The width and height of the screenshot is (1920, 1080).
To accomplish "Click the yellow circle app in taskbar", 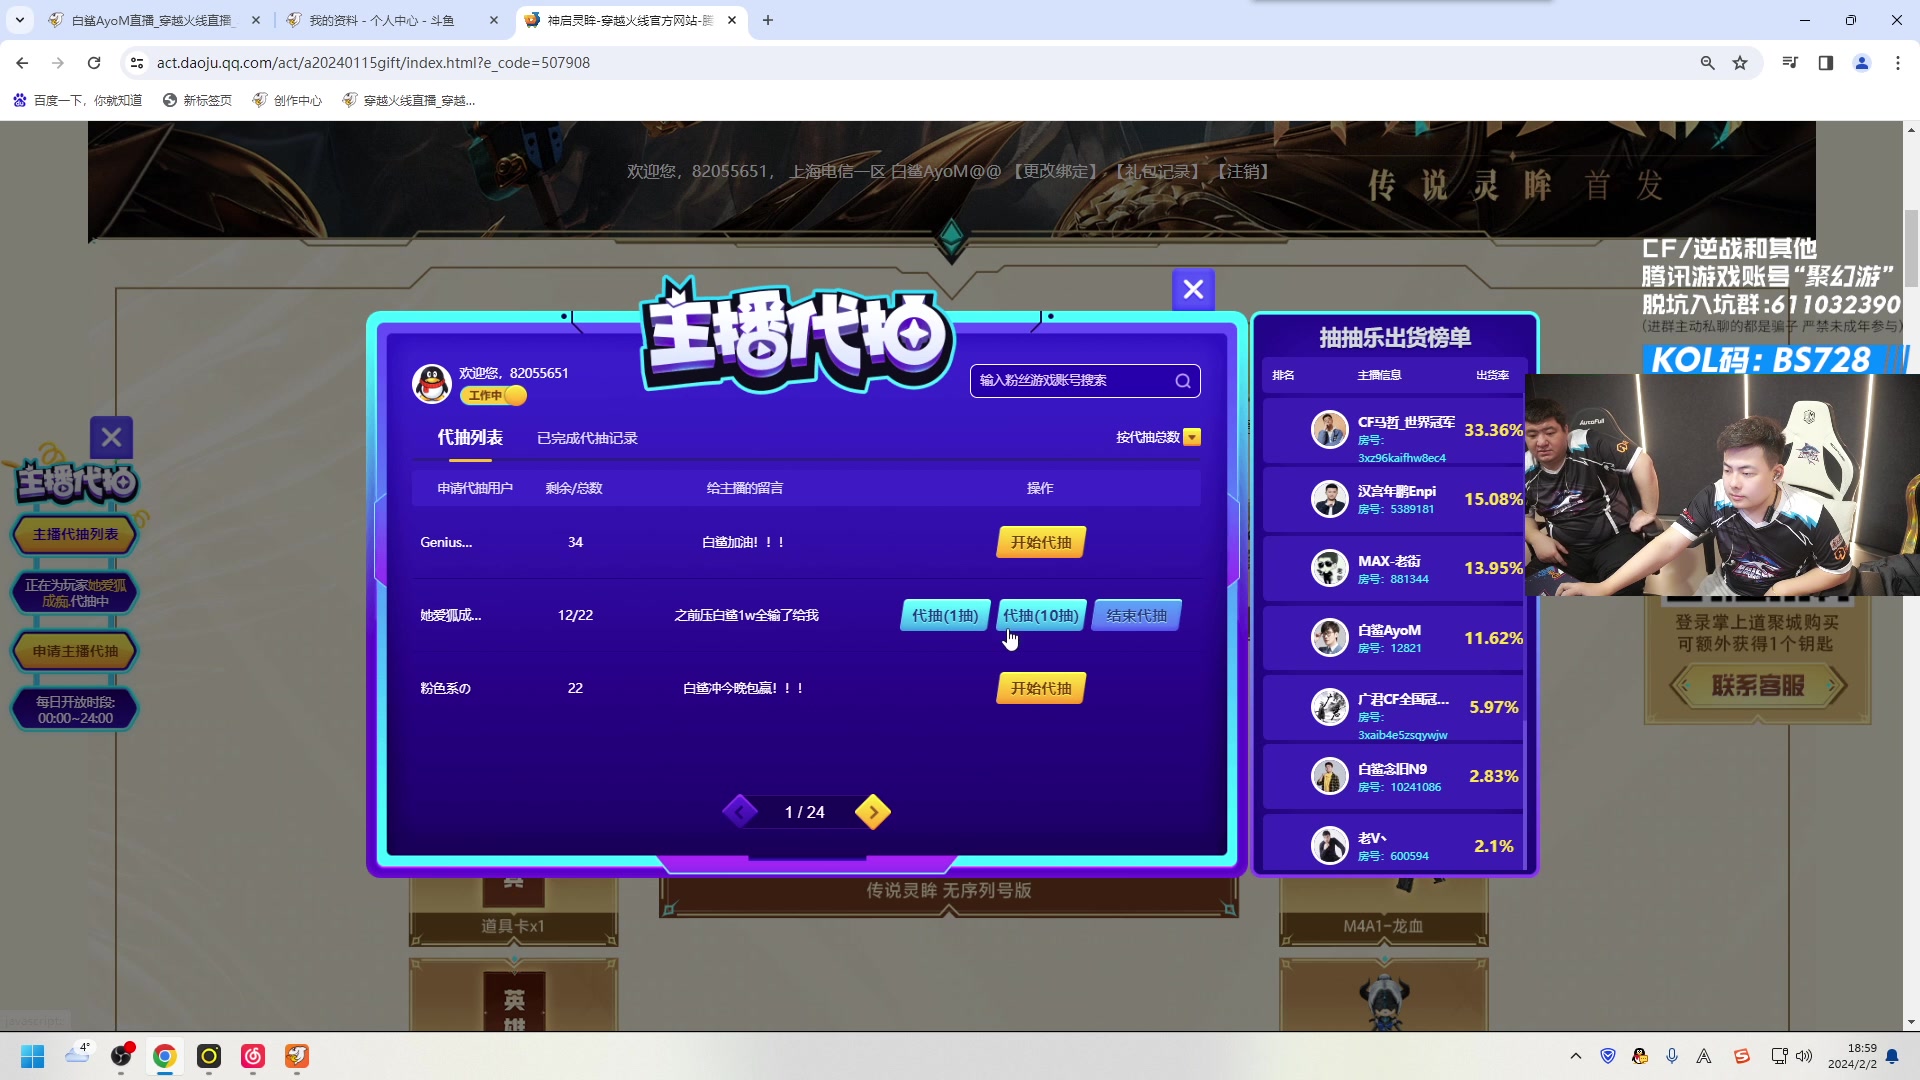I will [209, 1056].
